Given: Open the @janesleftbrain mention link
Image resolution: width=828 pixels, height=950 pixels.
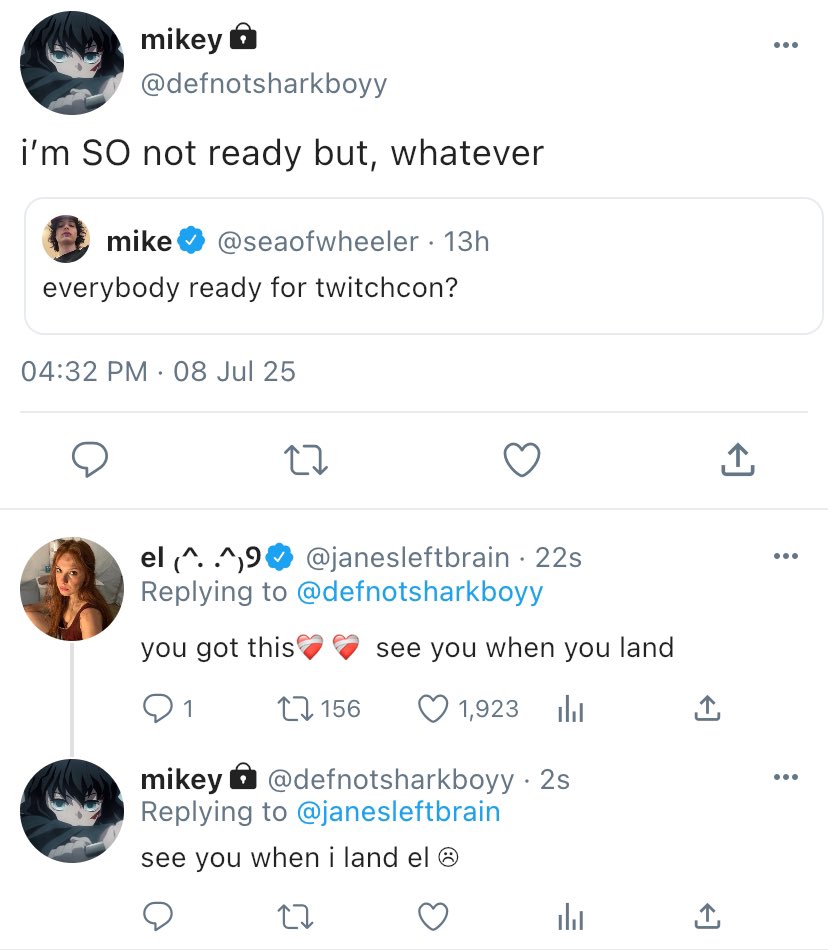Looking at the screenshot, I should (x=398, y=812).
